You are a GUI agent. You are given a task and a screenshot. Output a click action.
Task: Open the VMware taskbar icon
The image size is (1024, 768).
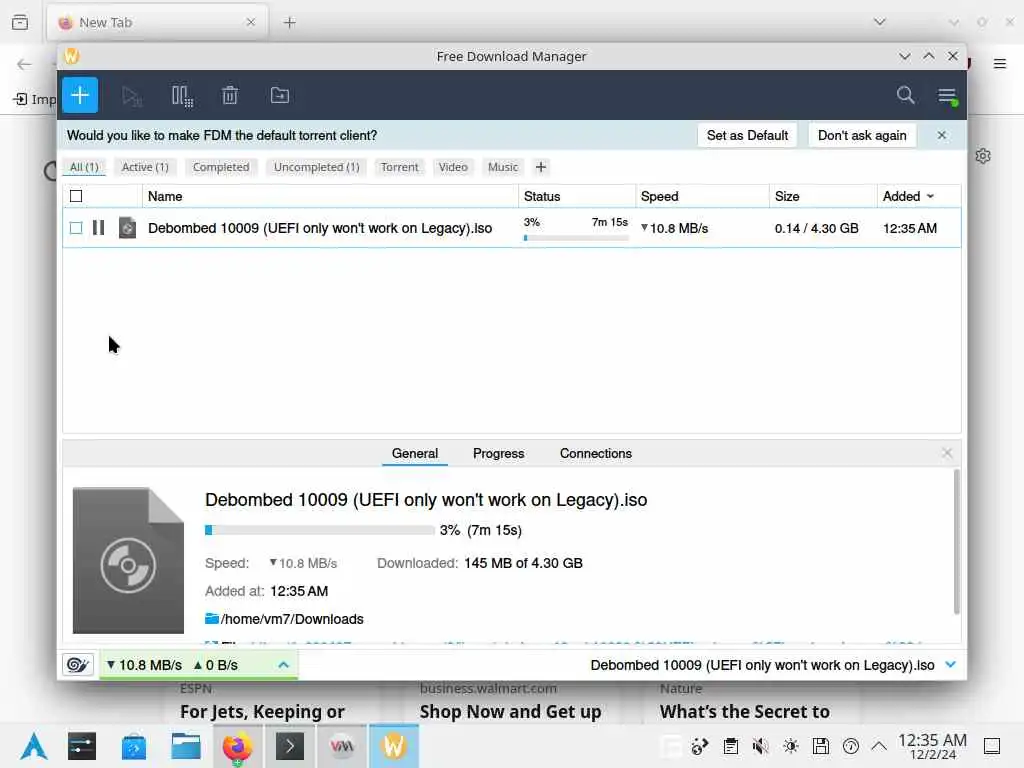point(342,746)
